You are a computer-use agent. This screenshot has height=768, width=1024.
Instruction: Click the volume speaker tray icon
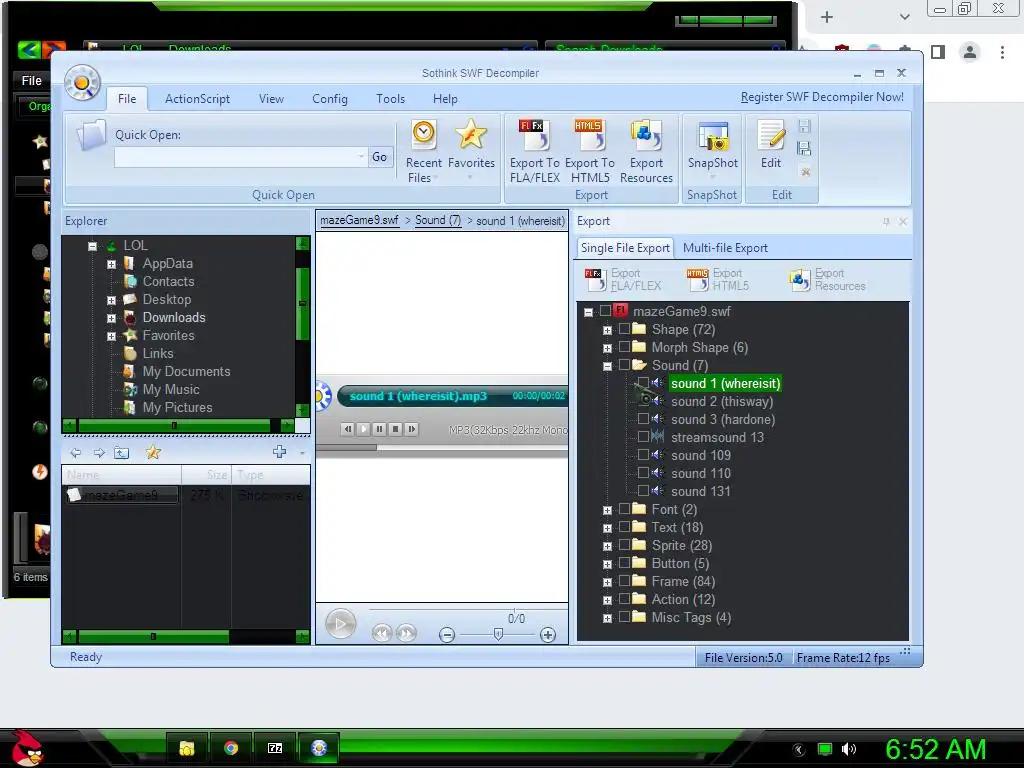(x=848, y=749)
